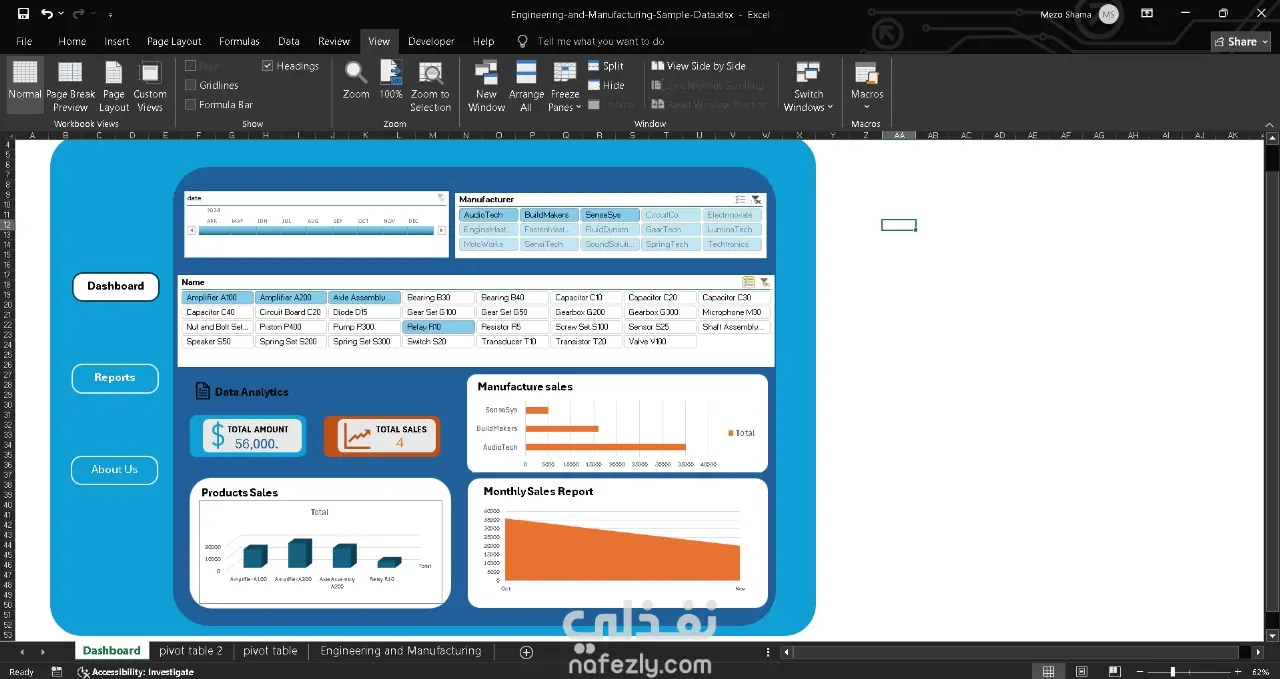Open the Zoom magnifier dialog
Screen dimensions: 1280x679
(356, 80)
